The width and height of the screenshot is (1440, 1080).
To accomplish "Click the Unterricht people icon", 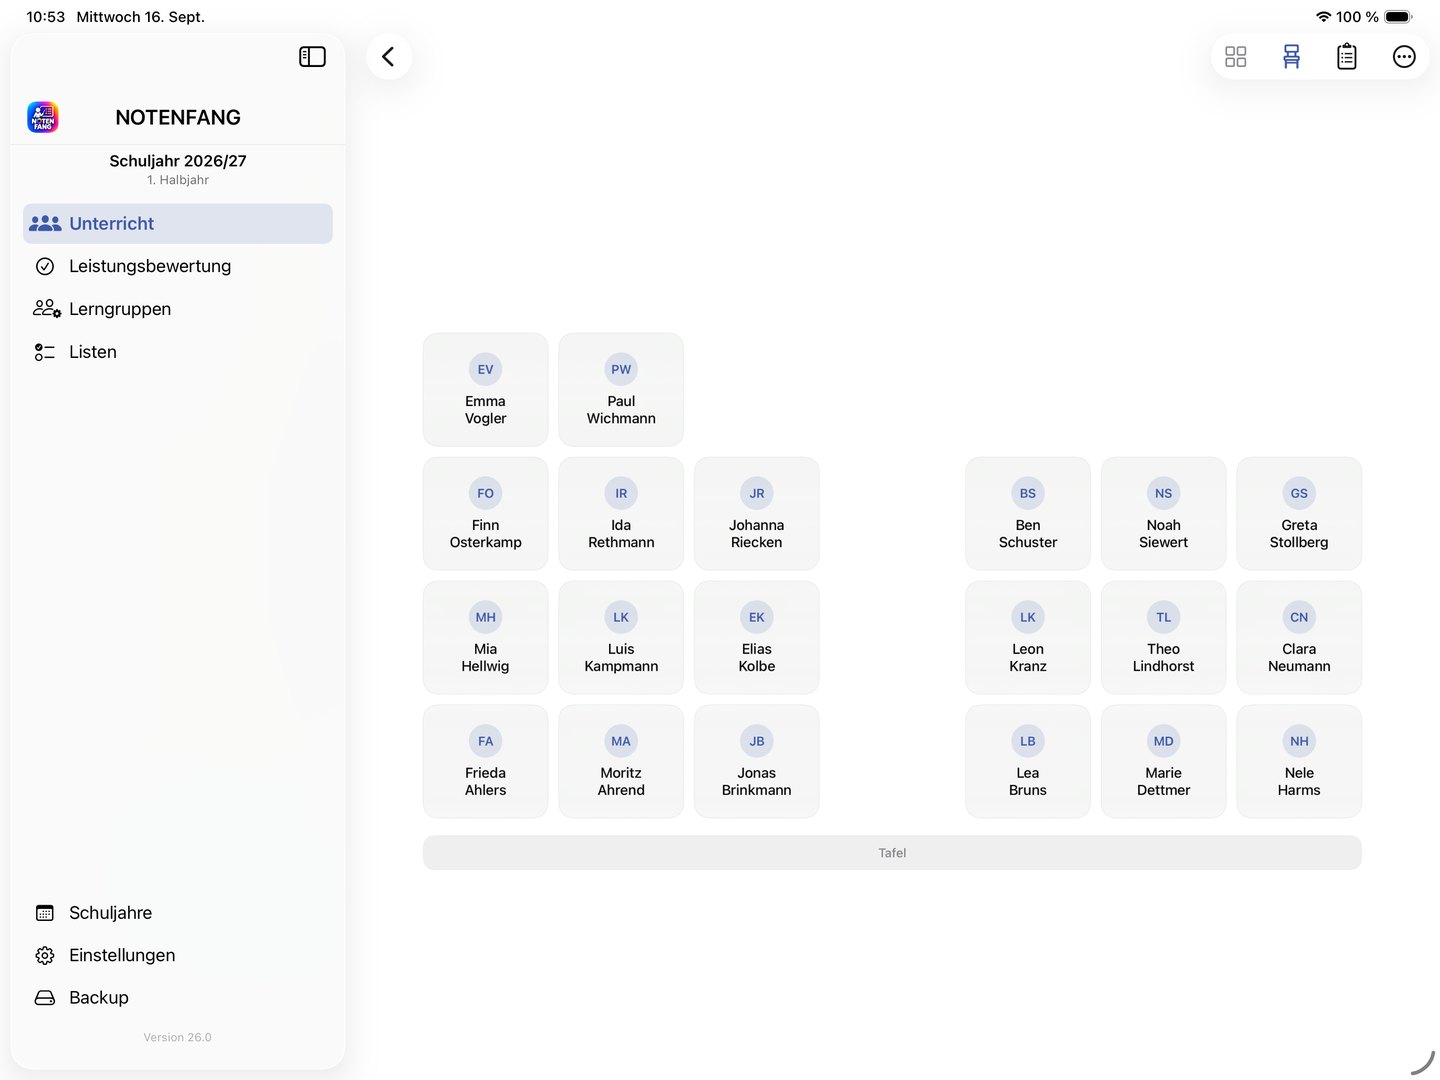I will pyautogui.click(x=45, y=224).
